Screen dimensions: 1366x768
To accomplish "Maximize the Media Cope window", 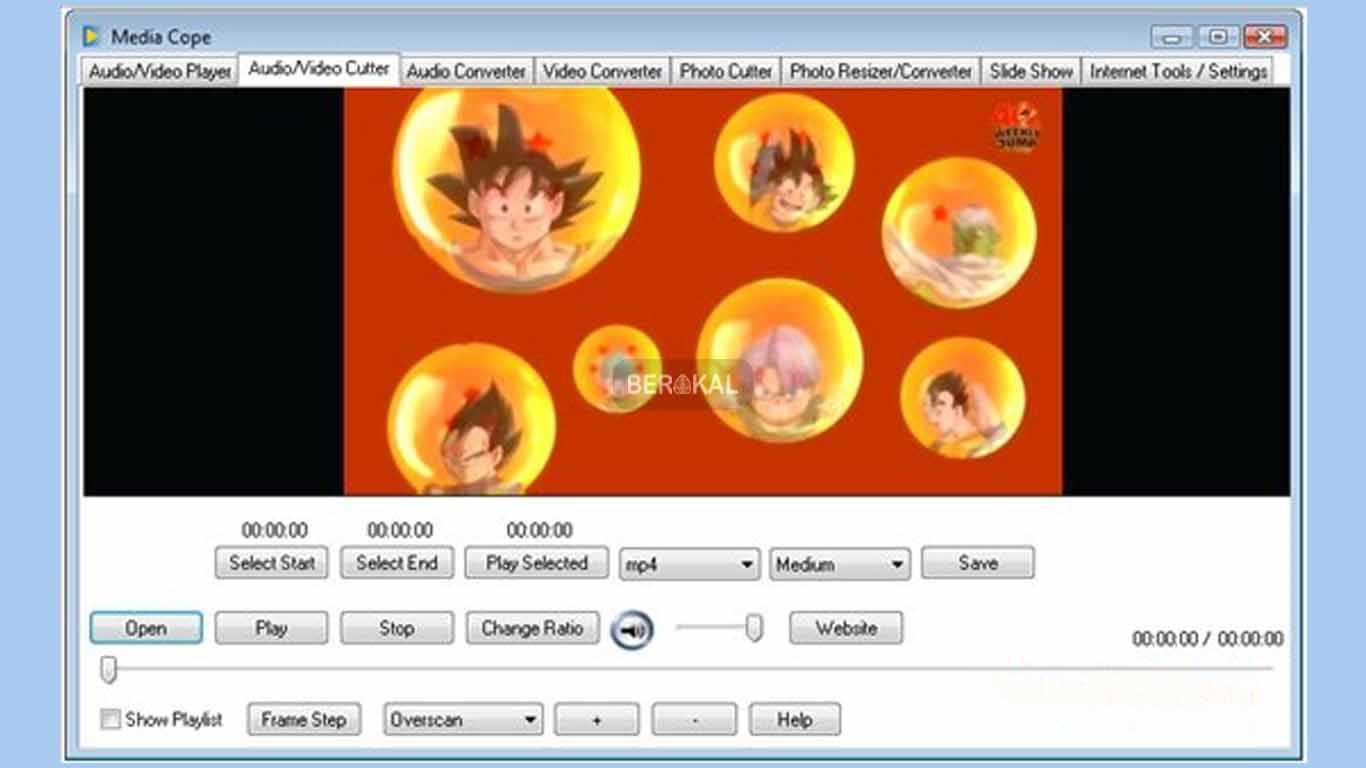I will 1218,37.
